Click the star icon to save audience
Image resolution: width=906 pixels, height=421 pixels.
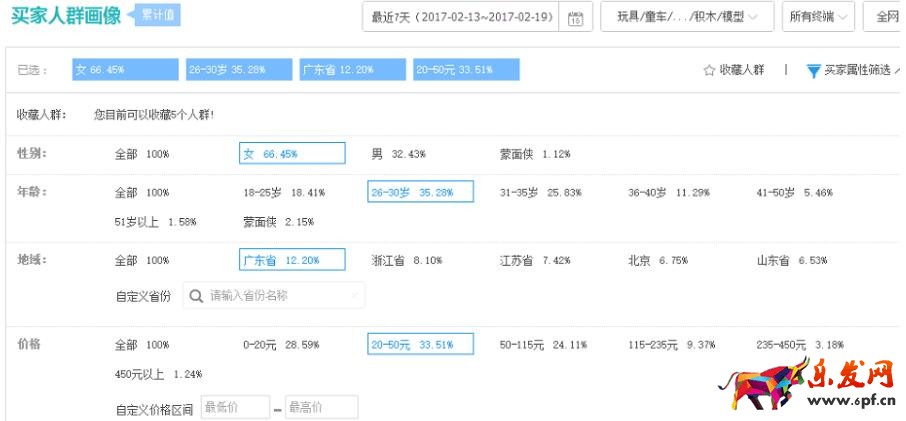(x=709, y=70)
